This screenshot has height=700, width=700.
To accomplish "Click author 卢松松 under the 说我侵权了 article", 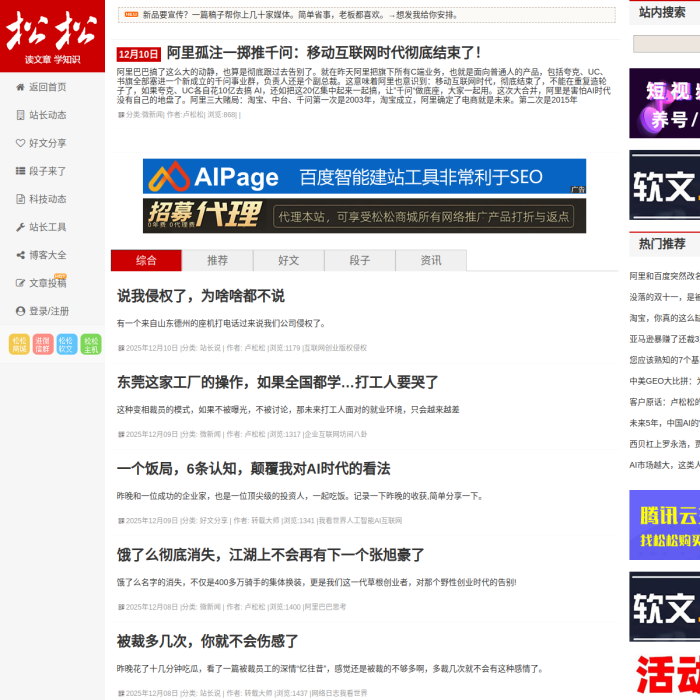I will click(255, 348).
